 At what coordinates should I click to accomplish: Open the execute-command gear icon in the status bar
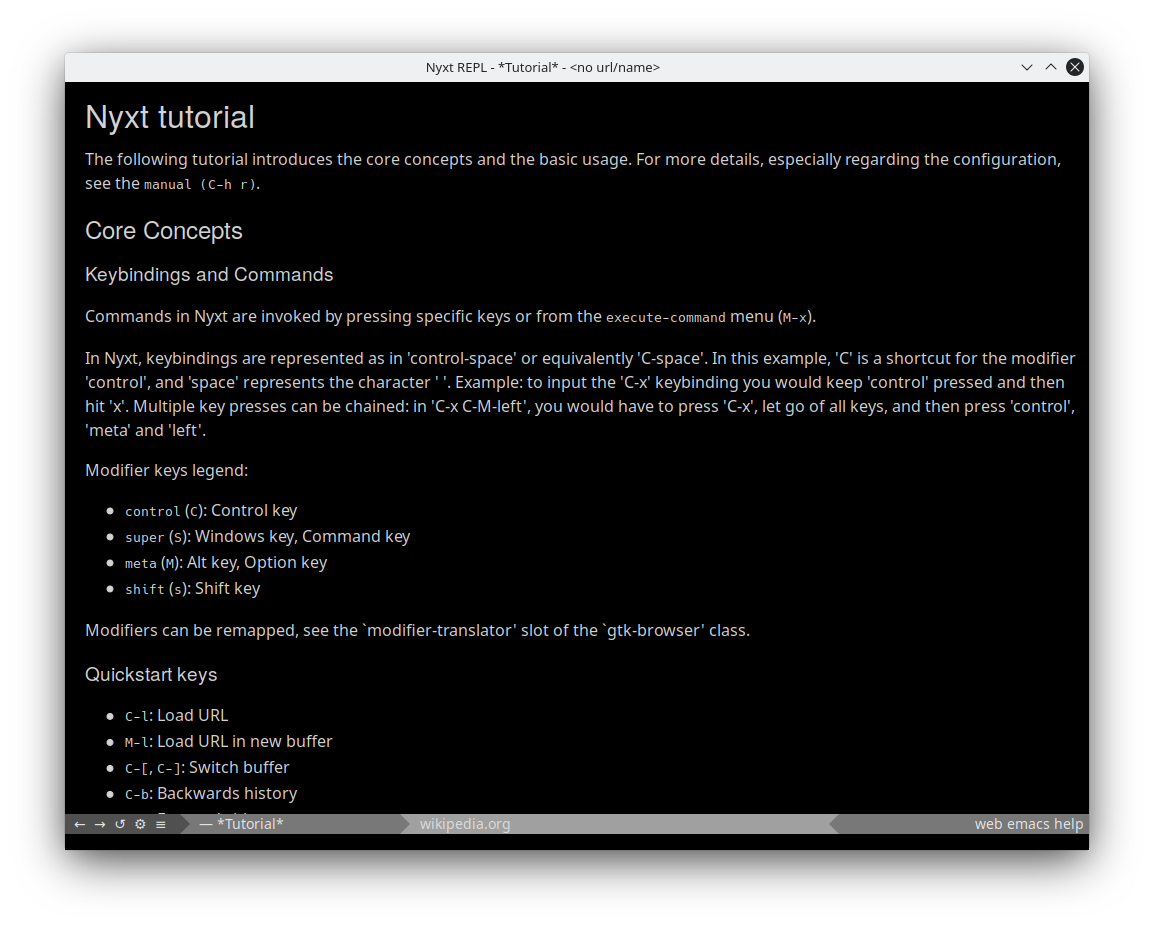pos(140,825)
